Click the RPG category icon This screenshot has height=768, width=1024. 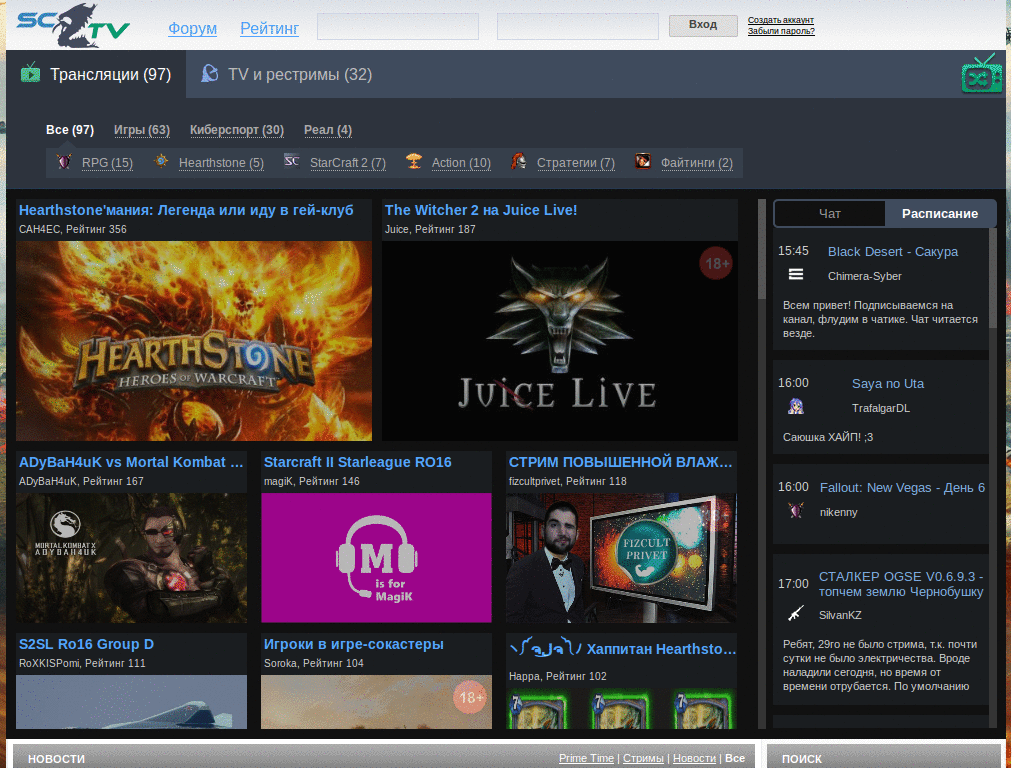click(x=65, y=162)
